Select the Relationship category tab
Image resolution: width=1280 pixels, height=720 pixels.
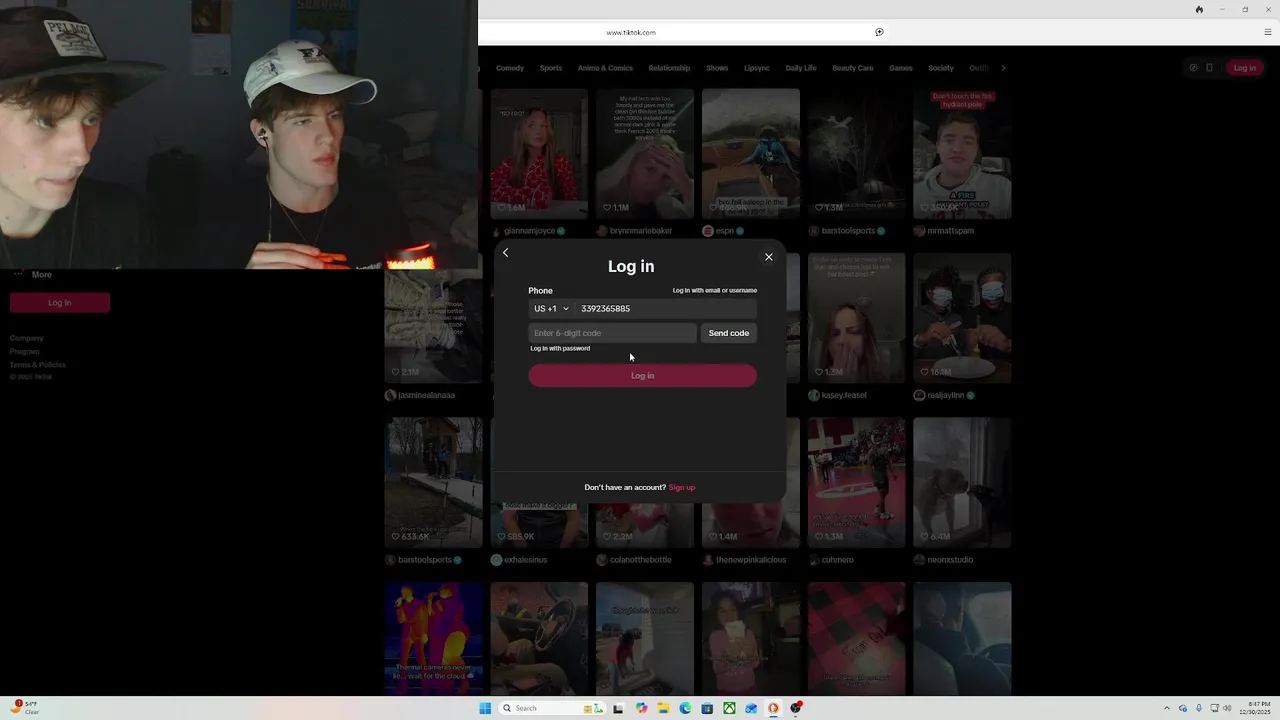point(669,68)
